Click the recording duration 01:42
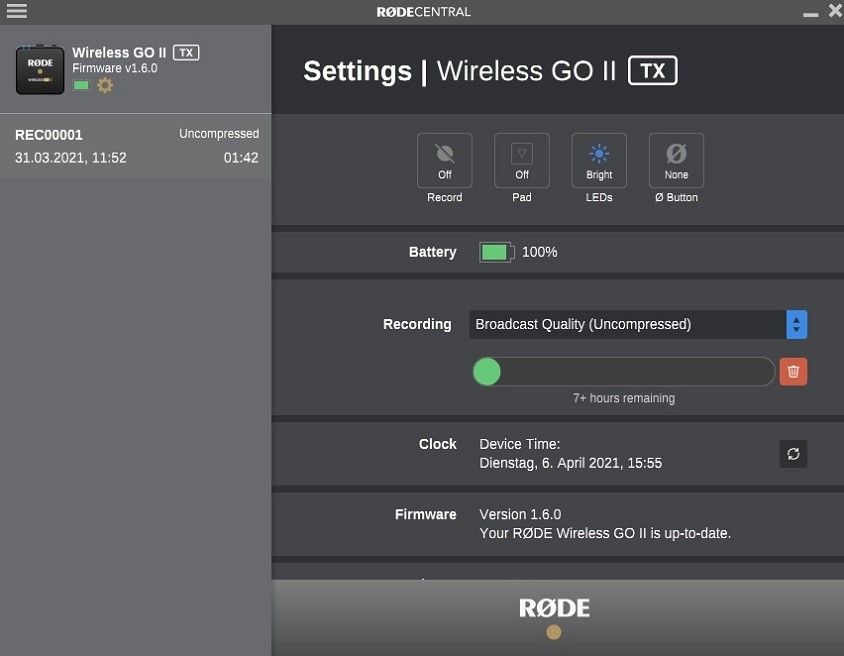This screenshot has width=844, height=656. pos(241,158)
